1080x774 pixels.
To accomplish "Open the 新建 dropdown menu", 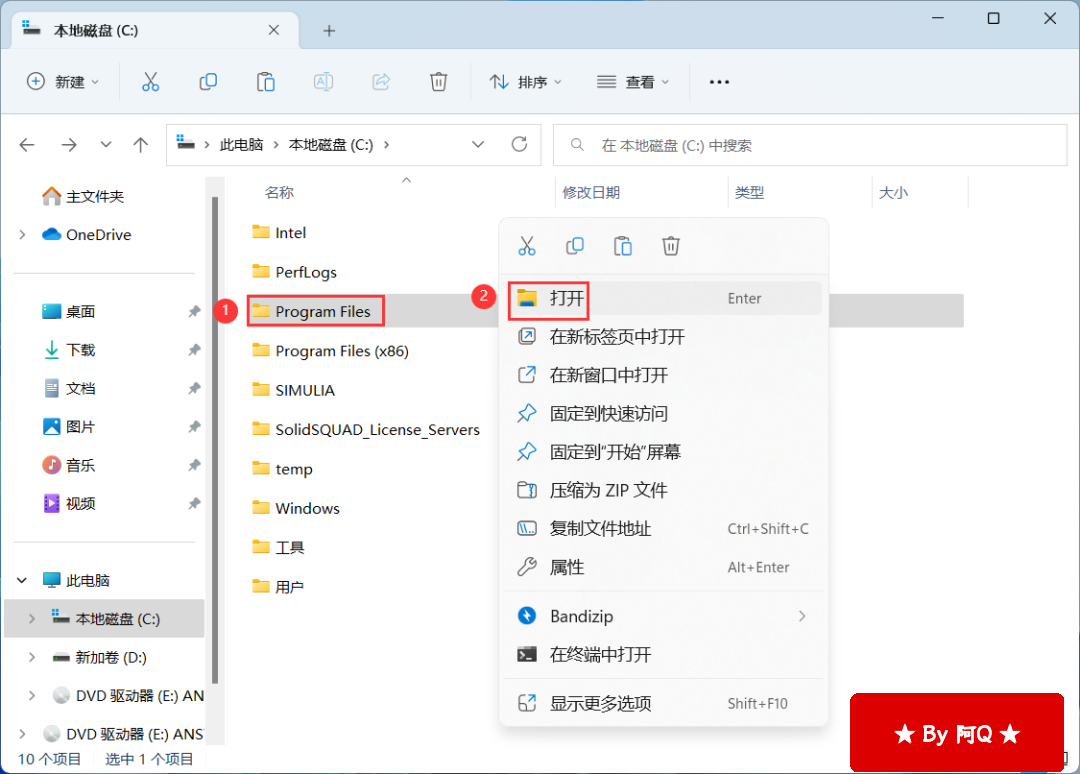I will (63, 82).
